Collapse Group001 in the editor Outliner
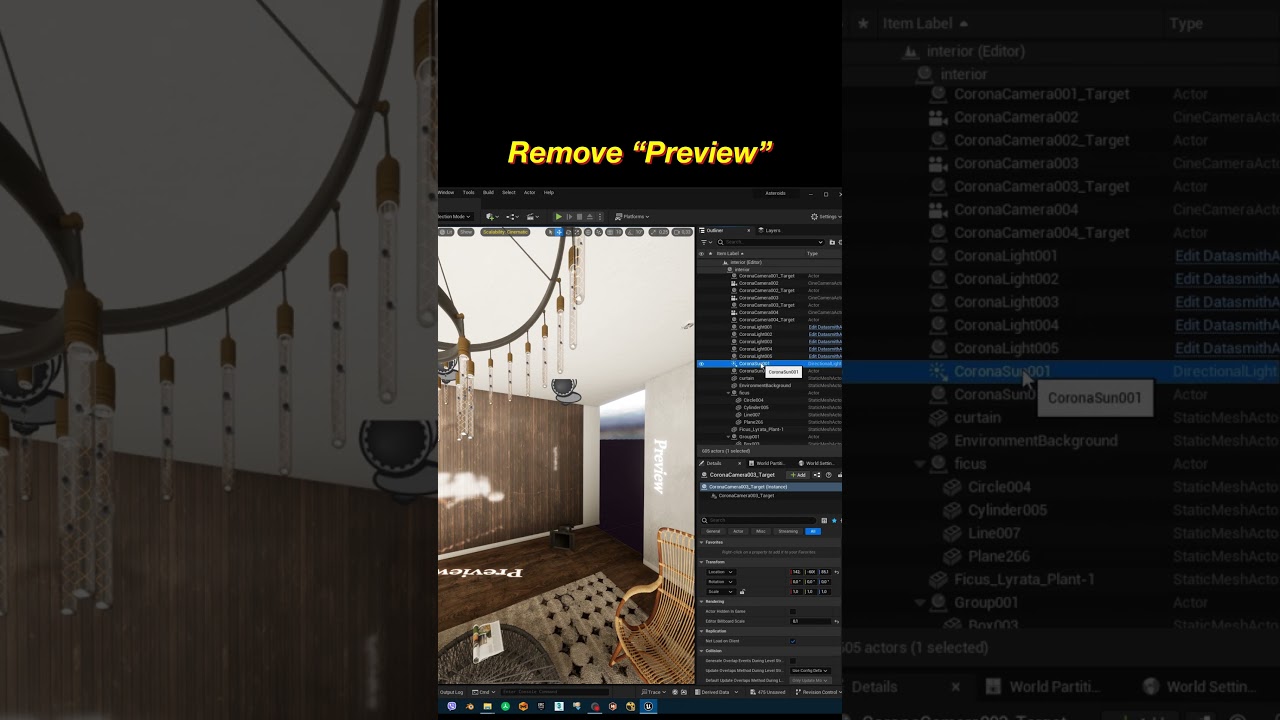1280x720 pixels. tap(729, 436)
